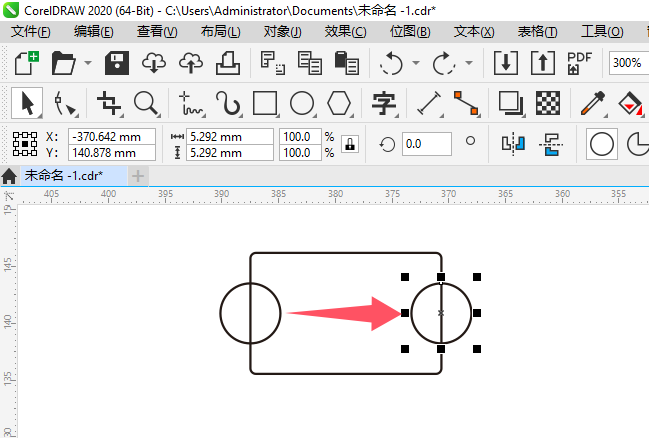
Task: Select the Shape edit tool
Action: point(65,103)
